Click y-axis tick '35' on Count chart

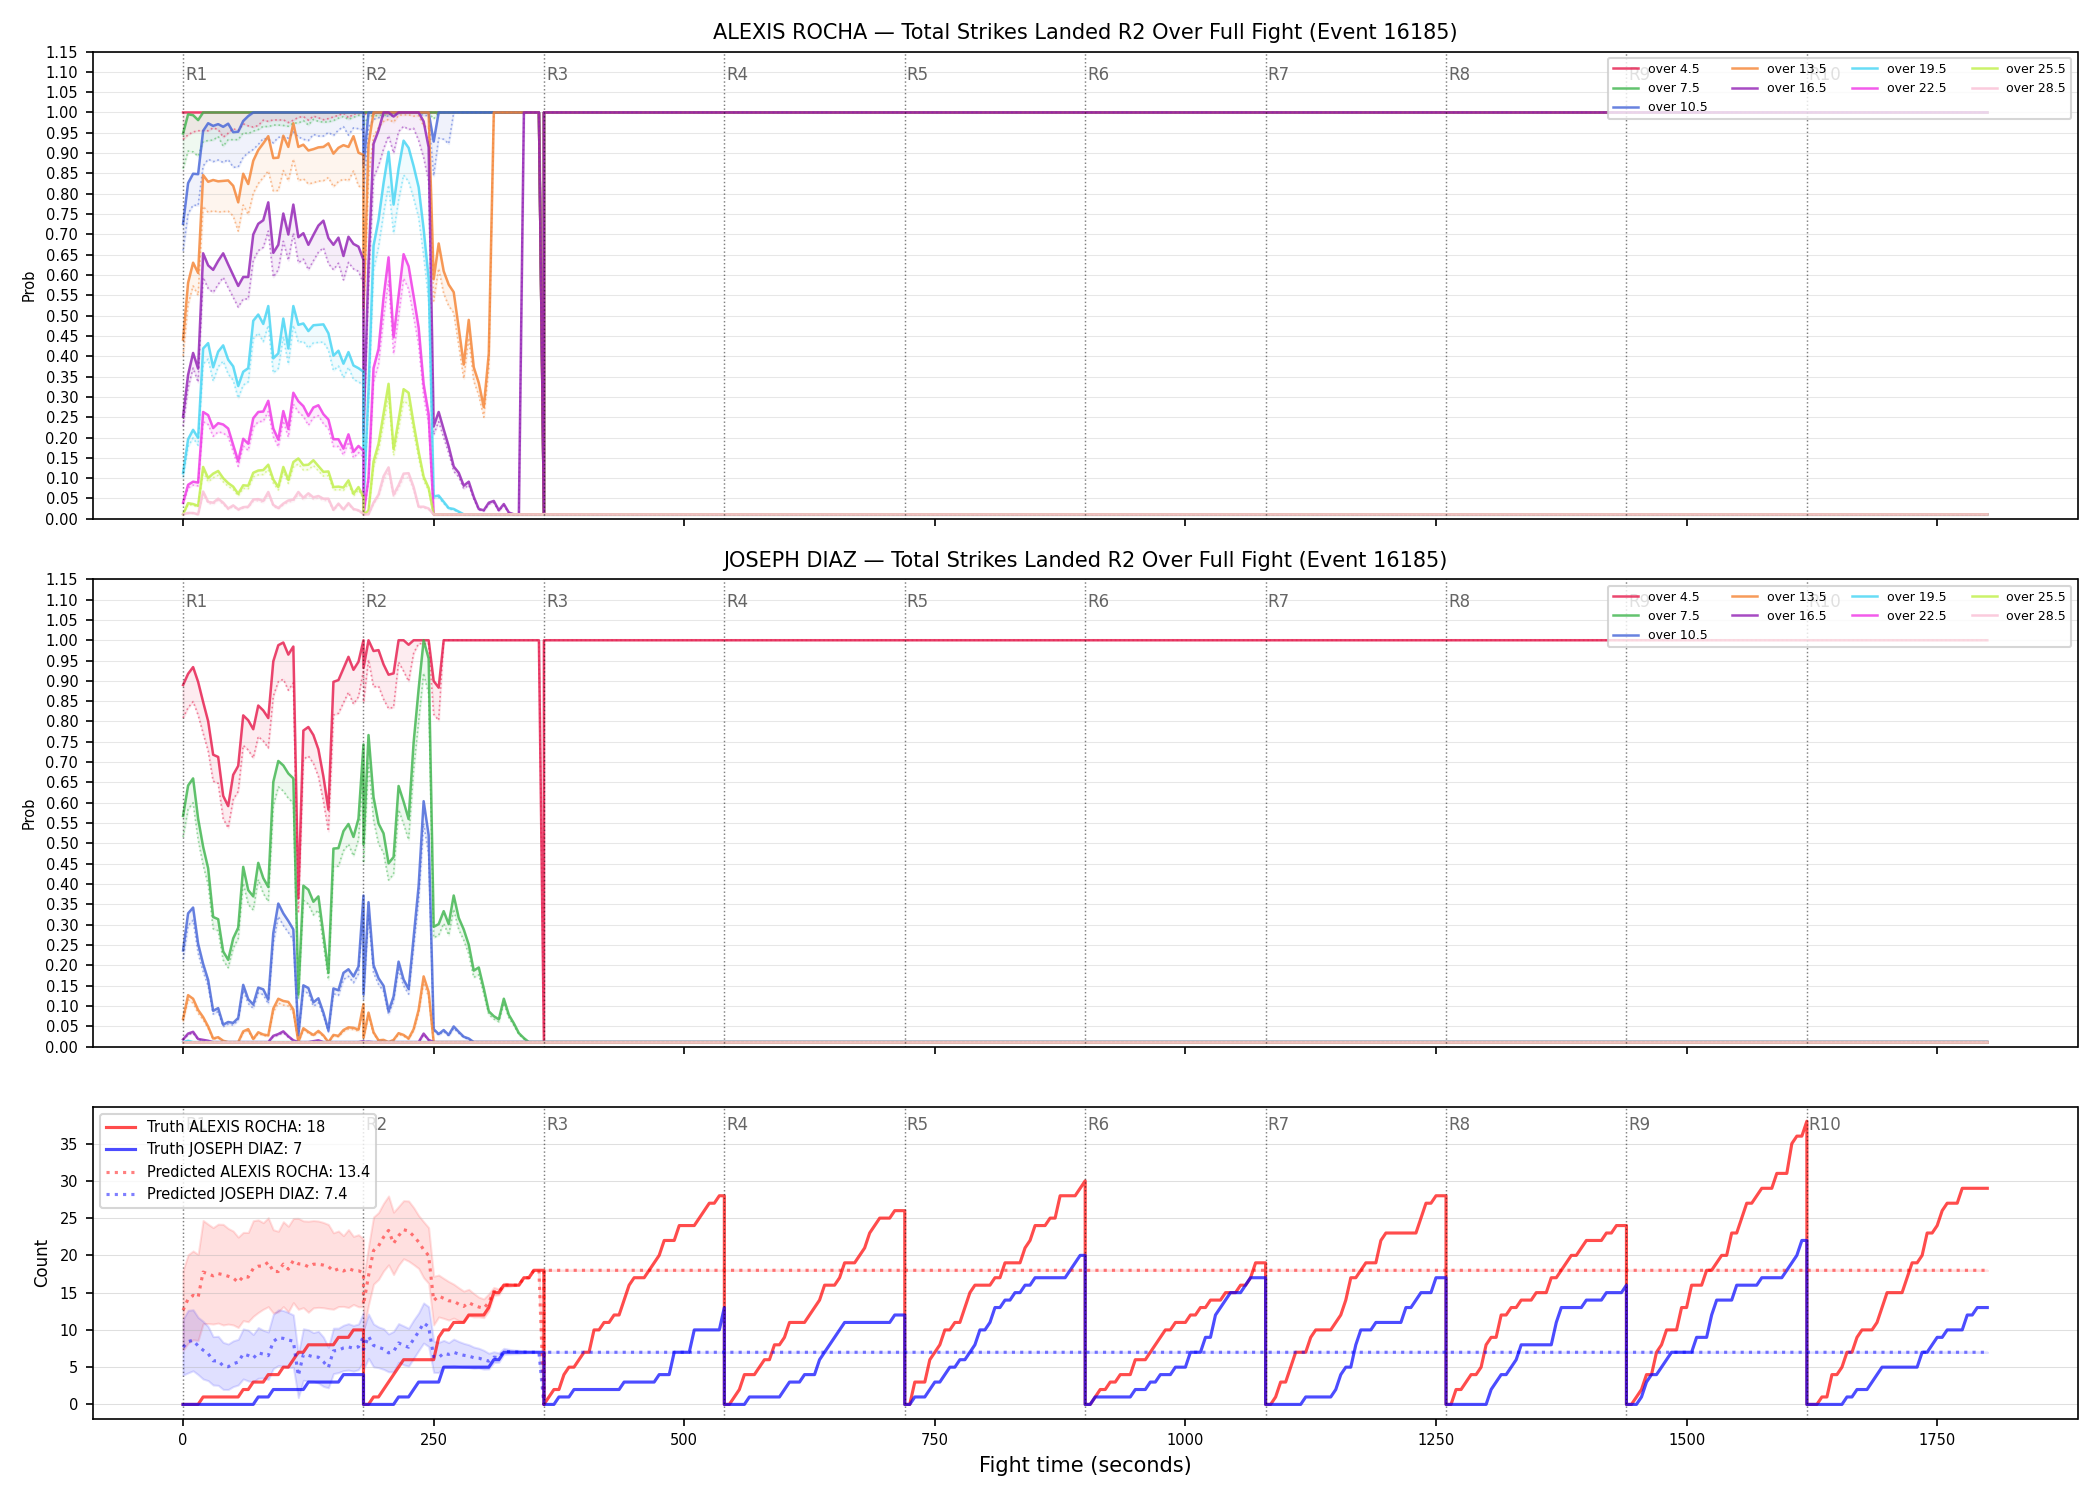[x=69, y=1144]
